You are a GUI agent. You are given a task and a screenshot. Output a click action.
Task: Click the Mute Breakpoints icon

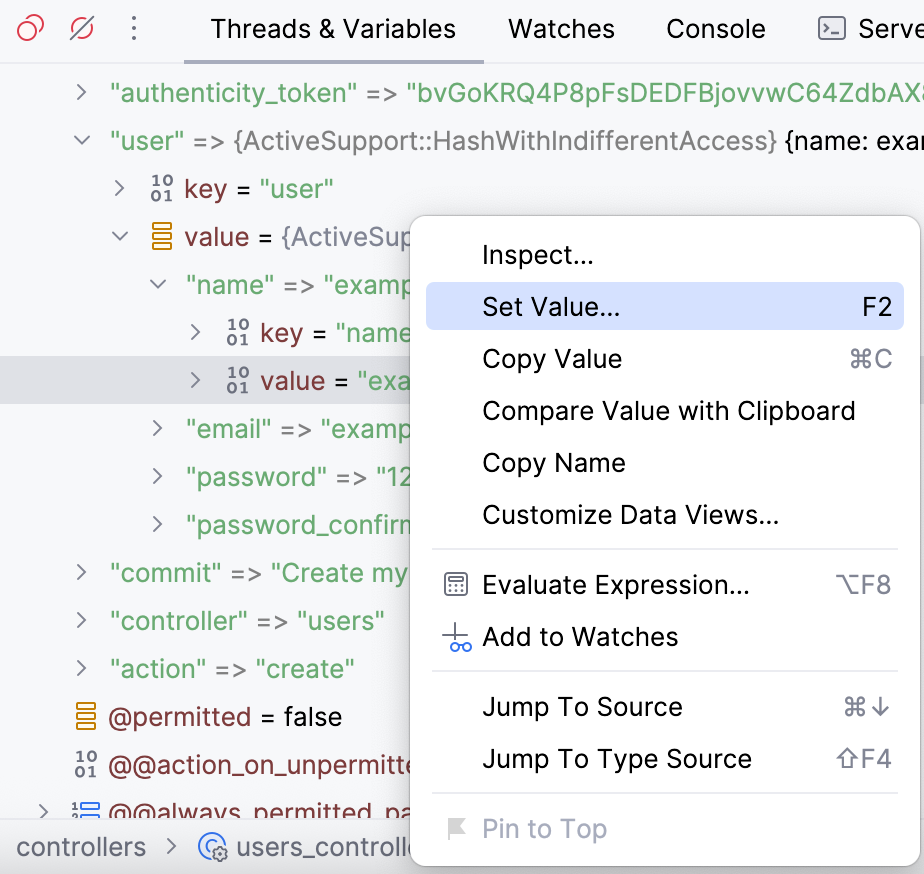(80, 29)
